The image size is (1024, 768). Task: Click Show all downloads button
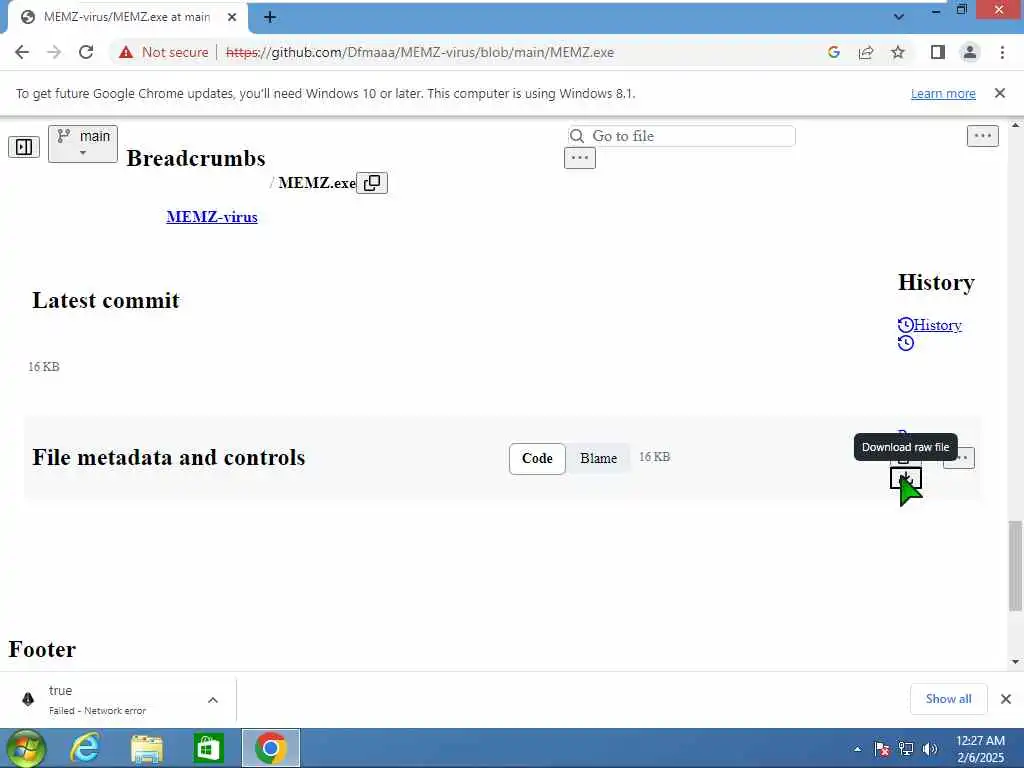pyautogui.click(x=948, y=699)
